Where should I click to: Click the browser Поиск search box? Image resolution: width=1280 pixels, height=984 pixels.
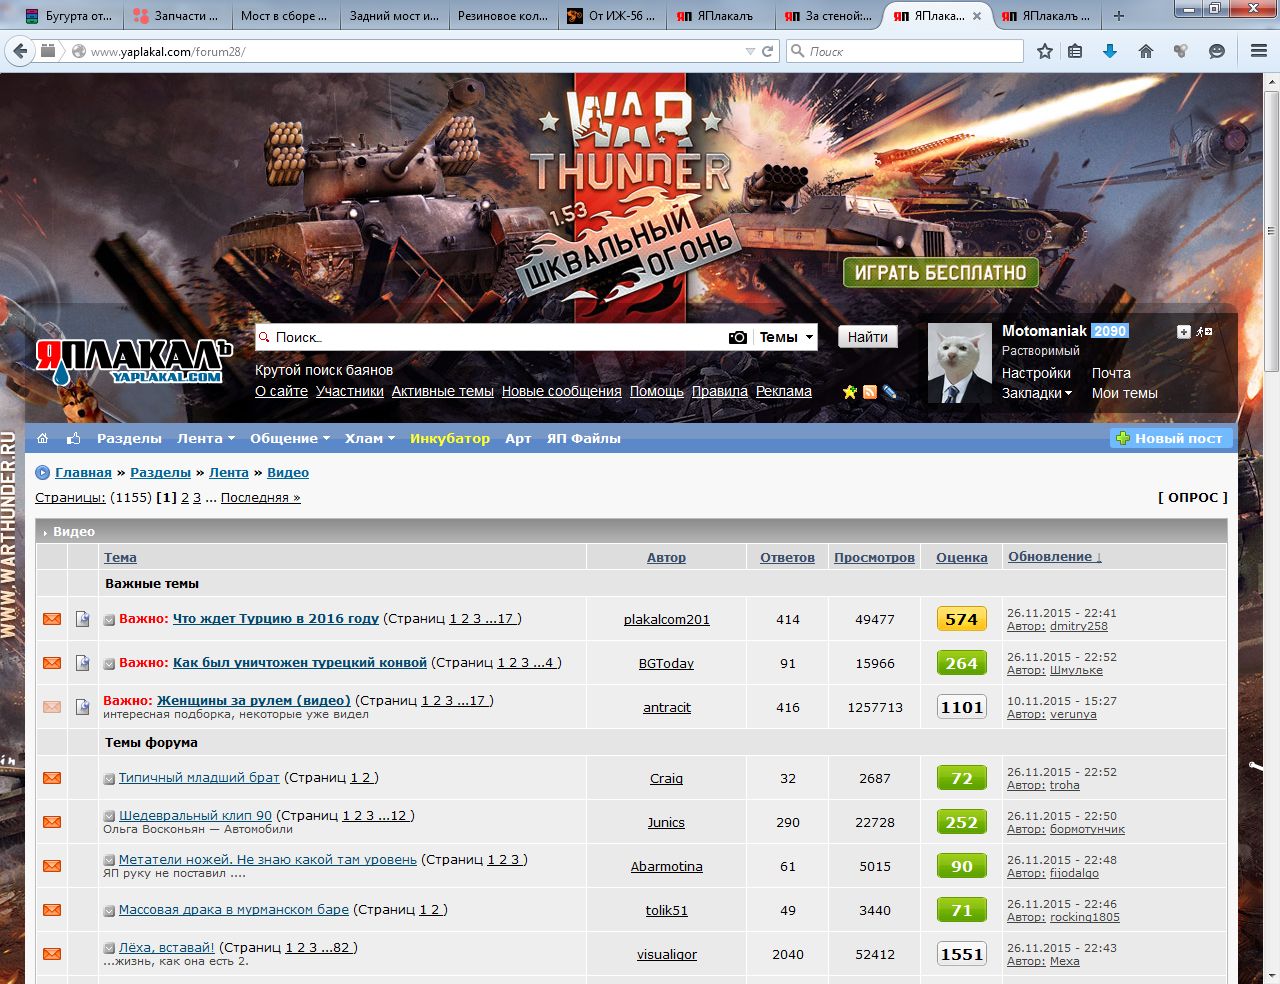coord(905,51)
